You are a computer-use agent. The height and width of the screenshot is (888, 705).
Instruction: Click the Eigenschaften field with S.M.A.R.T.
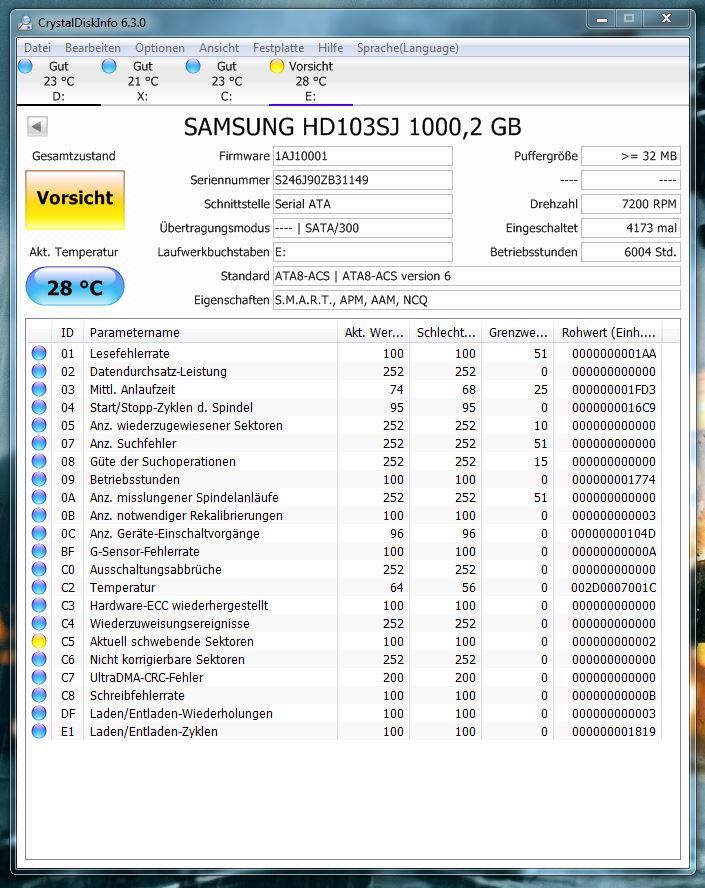click(476, 300)
